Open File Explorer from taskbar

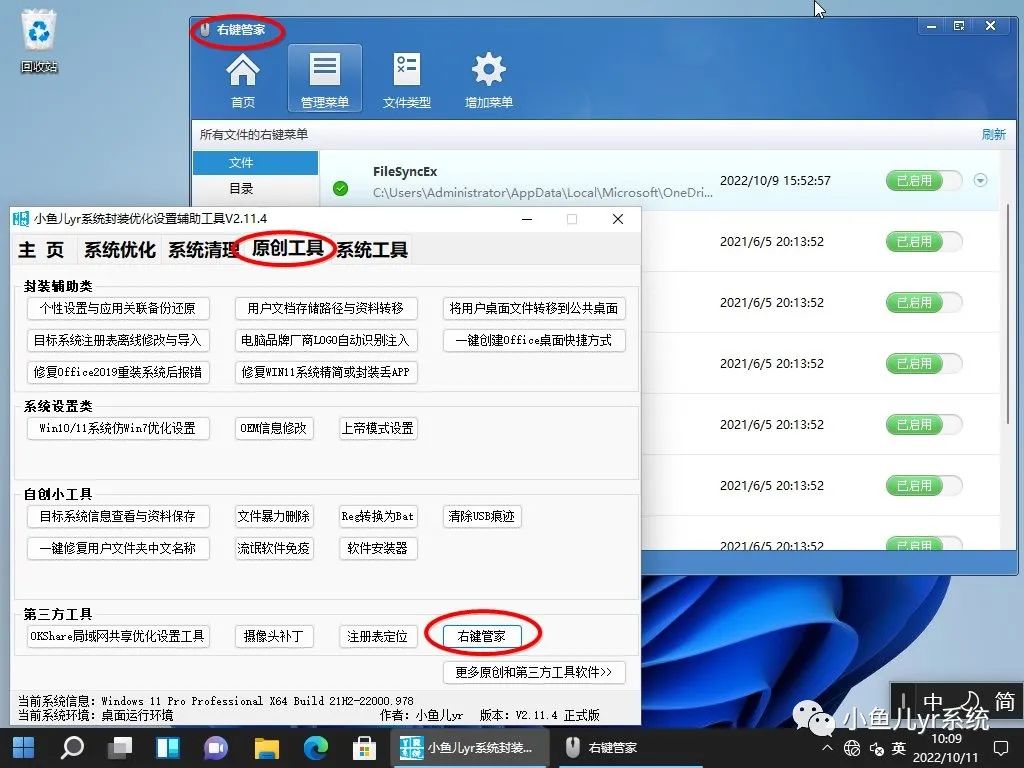(x=266, y=748)
